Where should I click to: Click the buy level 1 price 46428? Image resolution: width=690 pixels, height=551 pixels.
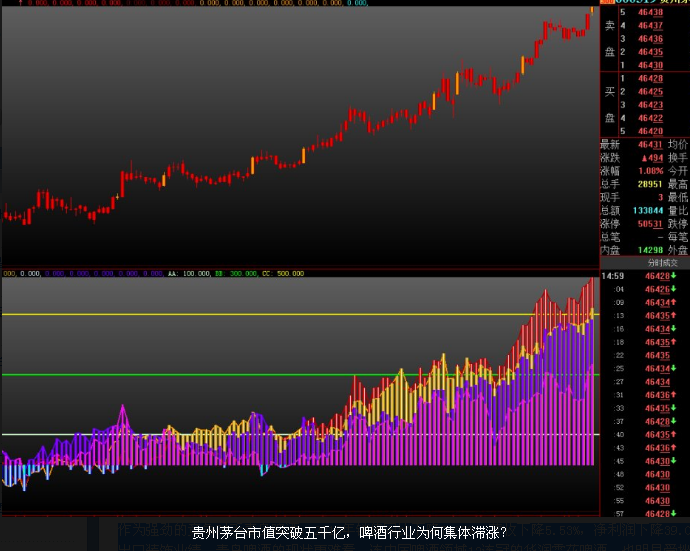click(650, 78)
